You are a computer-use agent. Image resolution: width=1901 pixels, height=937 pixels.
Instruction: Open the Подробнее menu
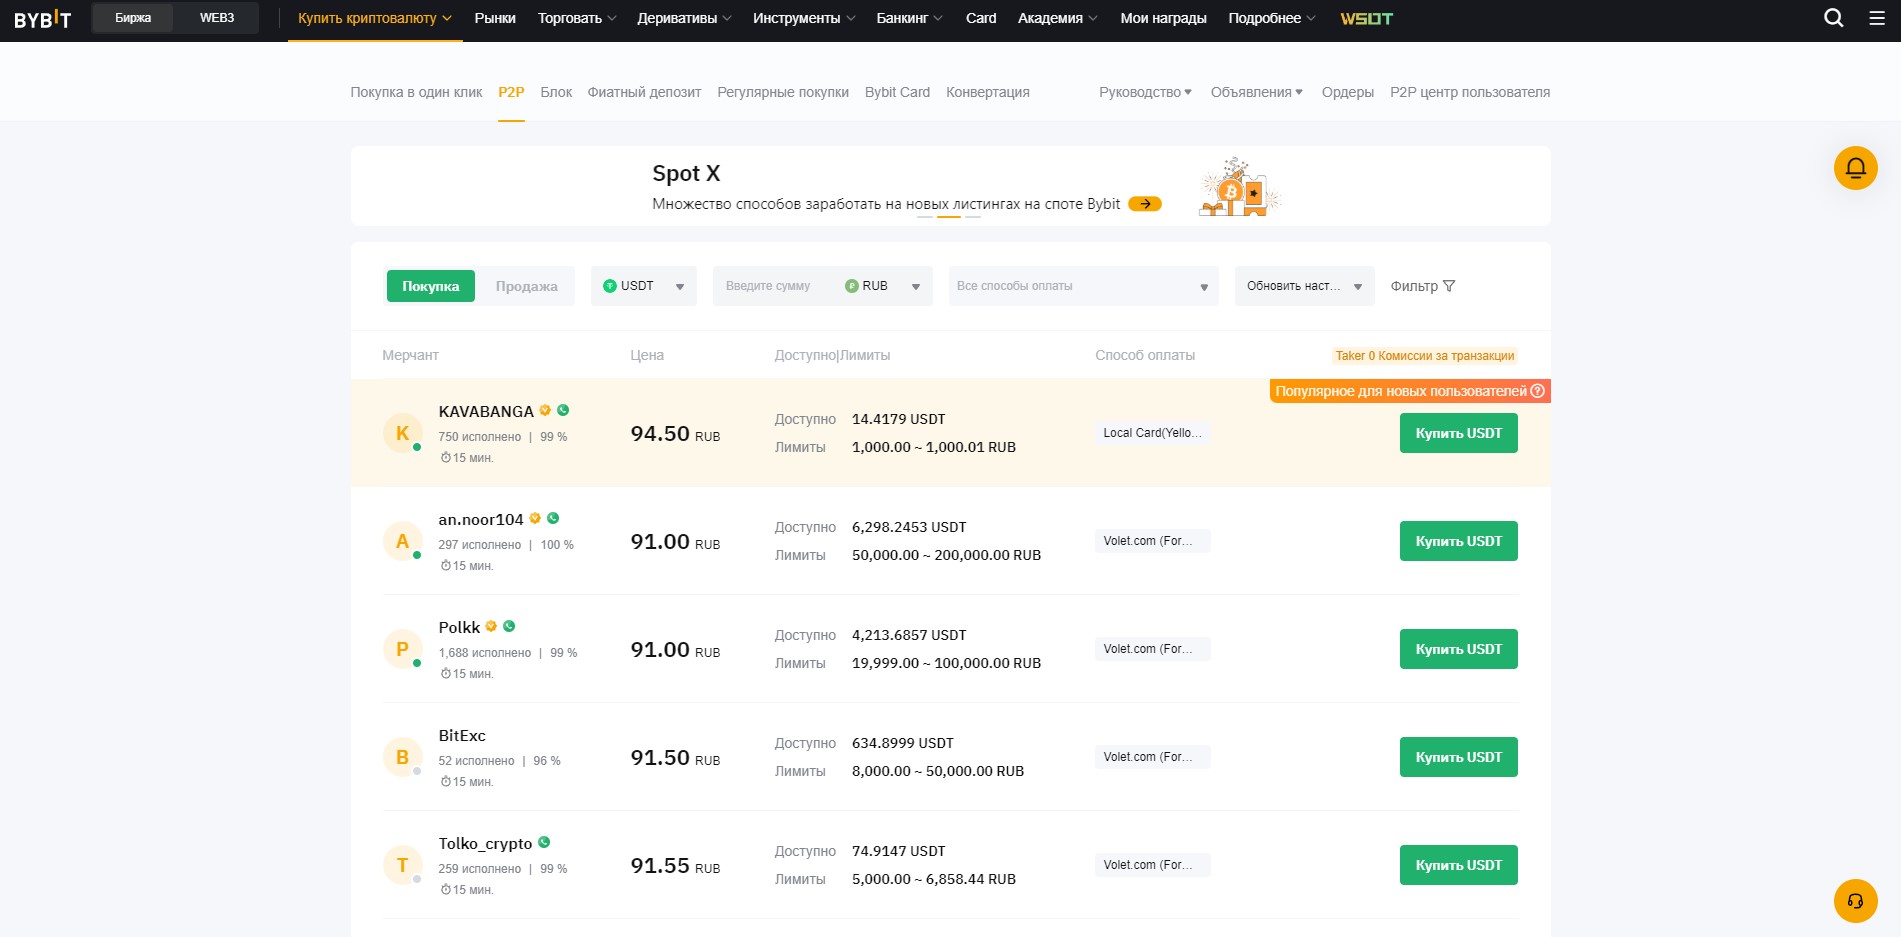(x=1272, y=19)
